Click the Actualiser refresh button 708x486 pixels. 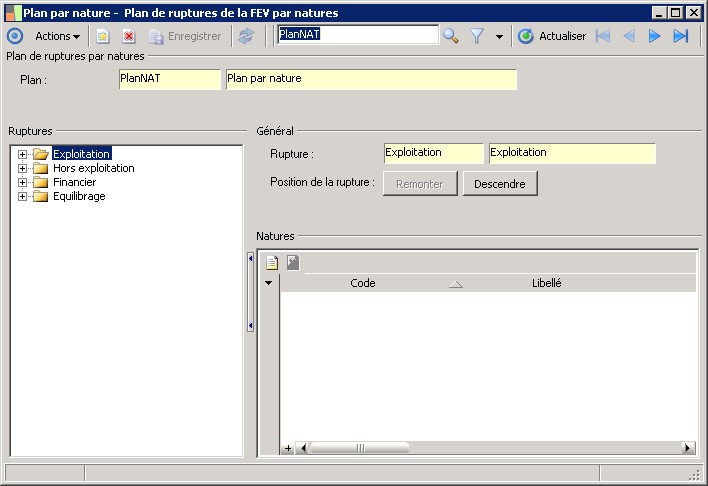(x=551, y=36)
